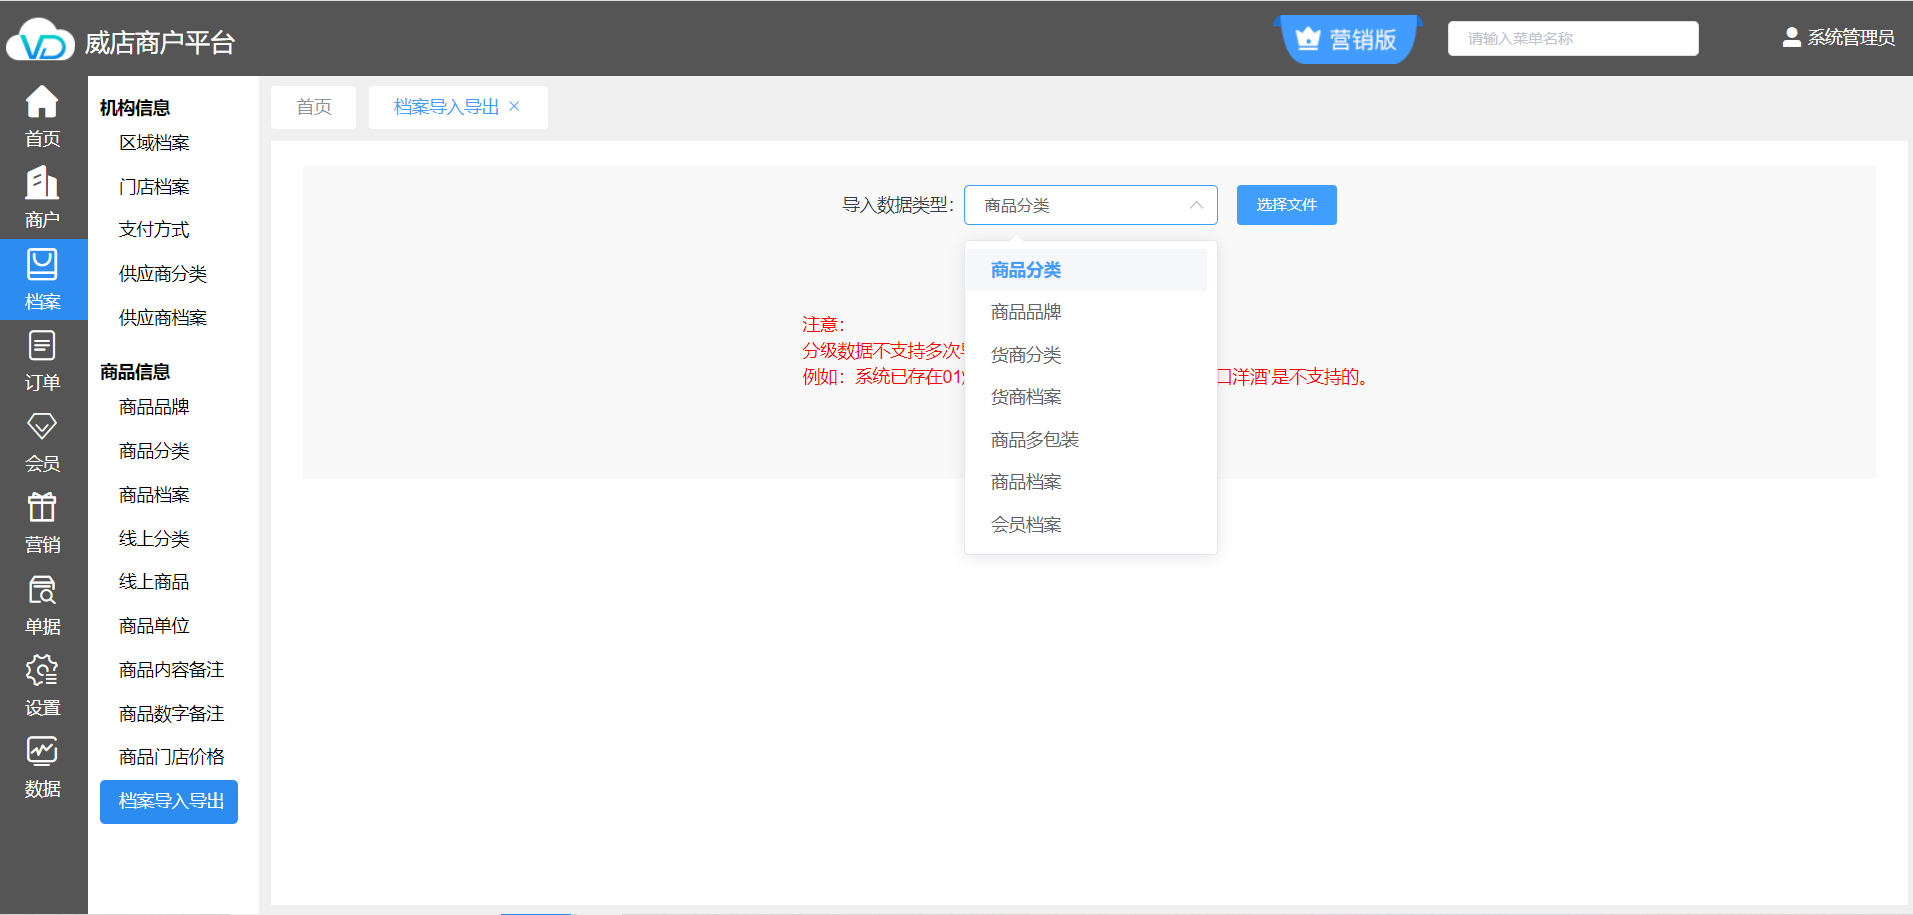1913x915 pixels.
Task: Click the 营销版 edition badge
Action: click(x=1348, y=40)
